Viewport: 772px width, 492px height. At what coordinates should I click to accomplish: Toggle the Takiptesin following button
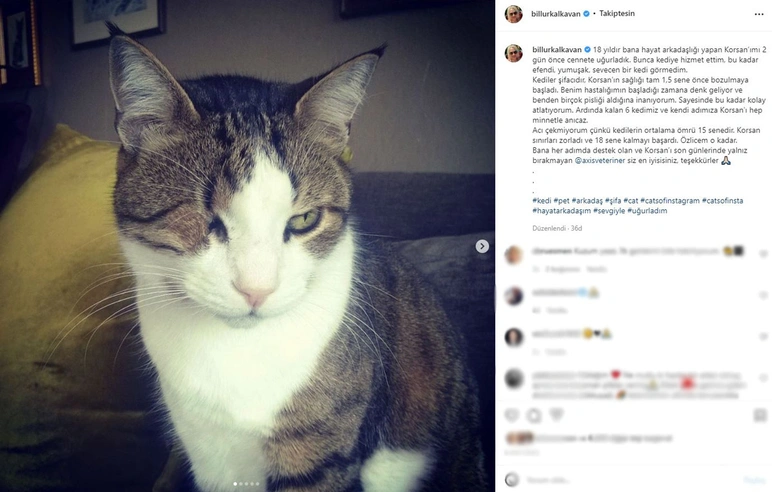point(617,14)
